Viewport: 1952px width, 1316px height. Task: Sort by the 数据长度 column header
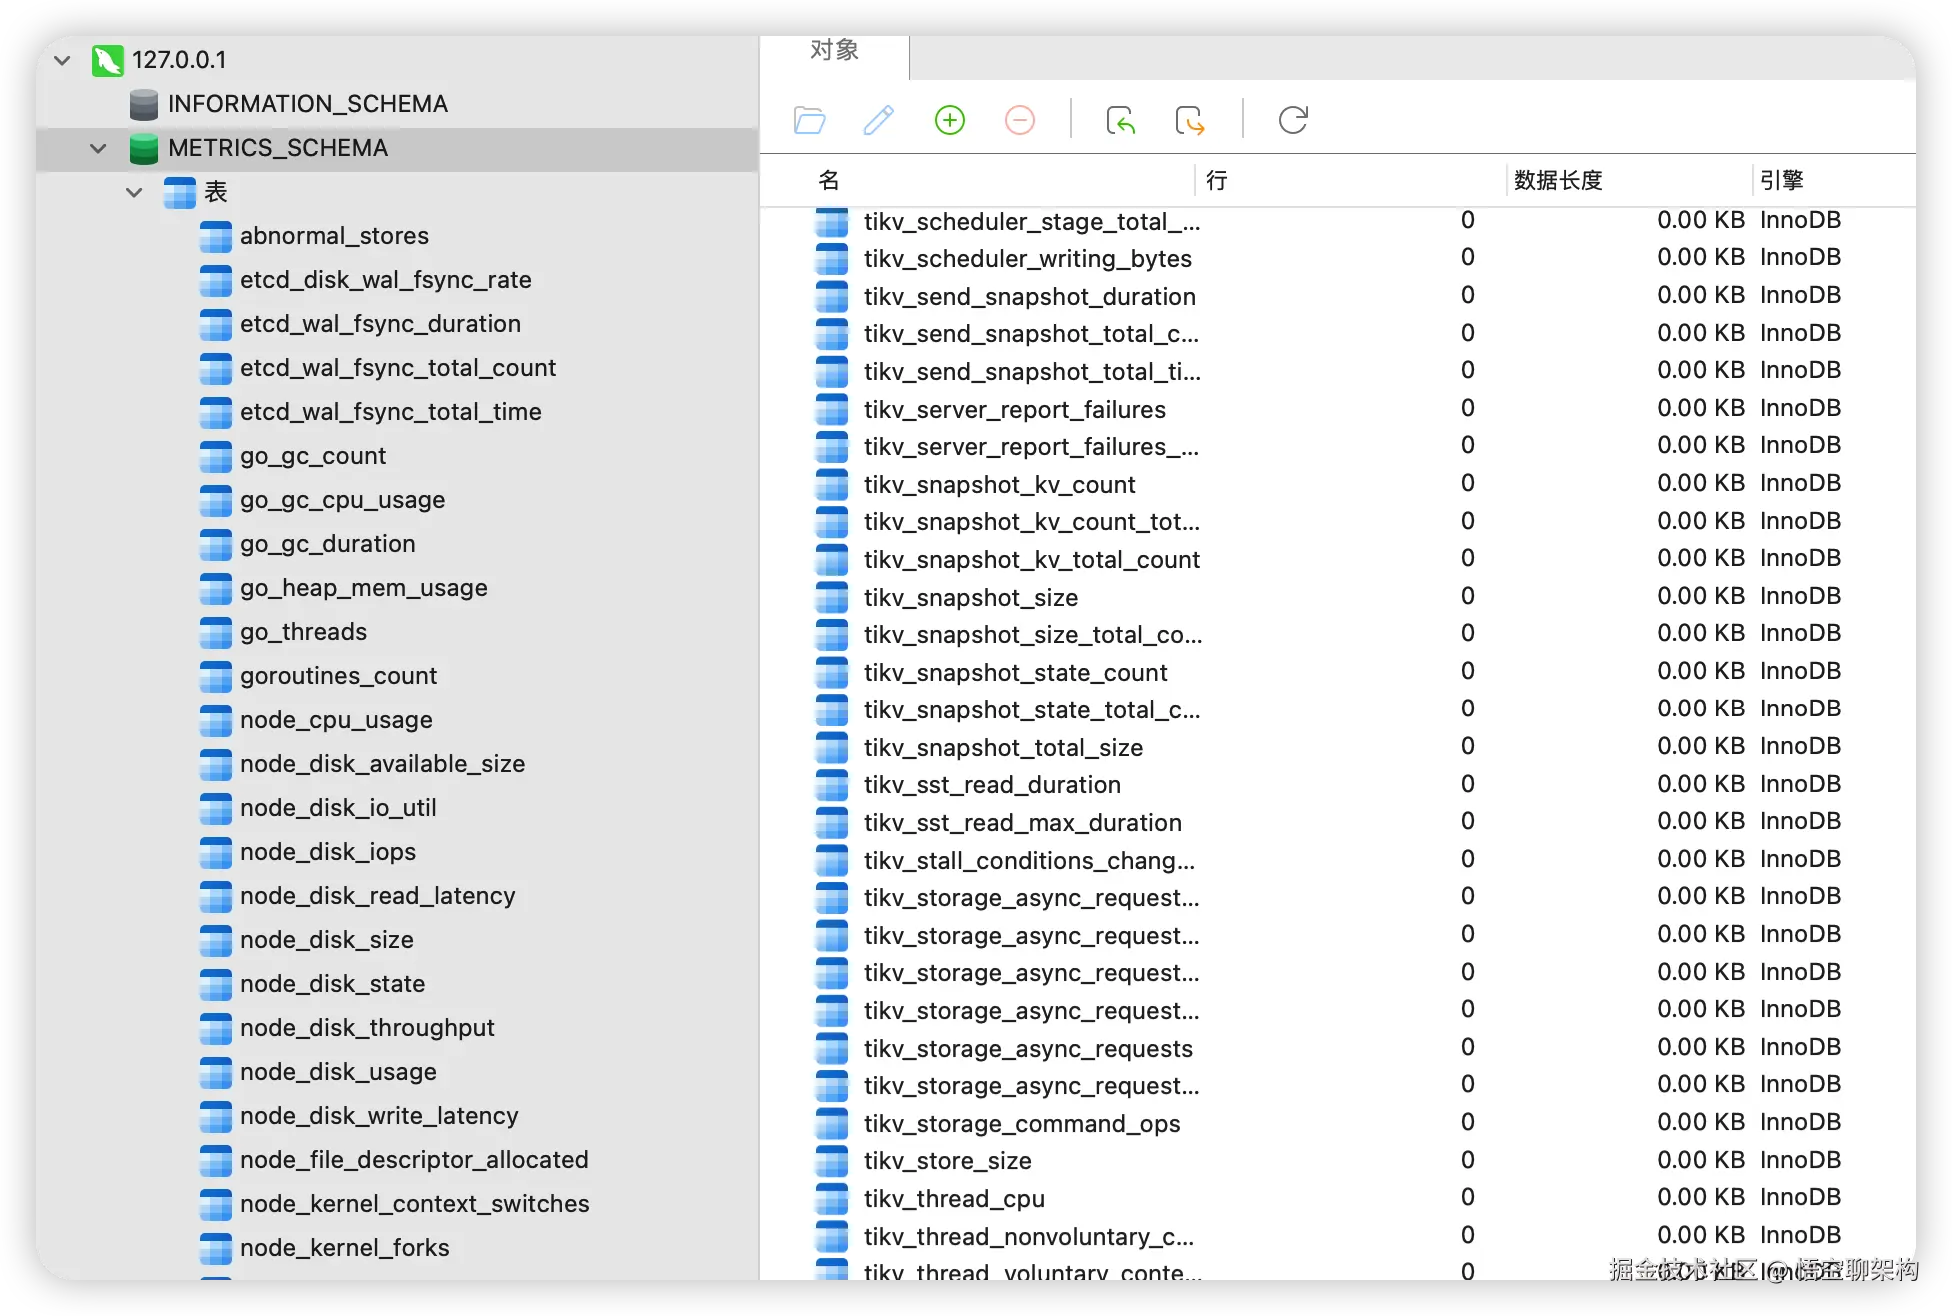pos(1557,180)
